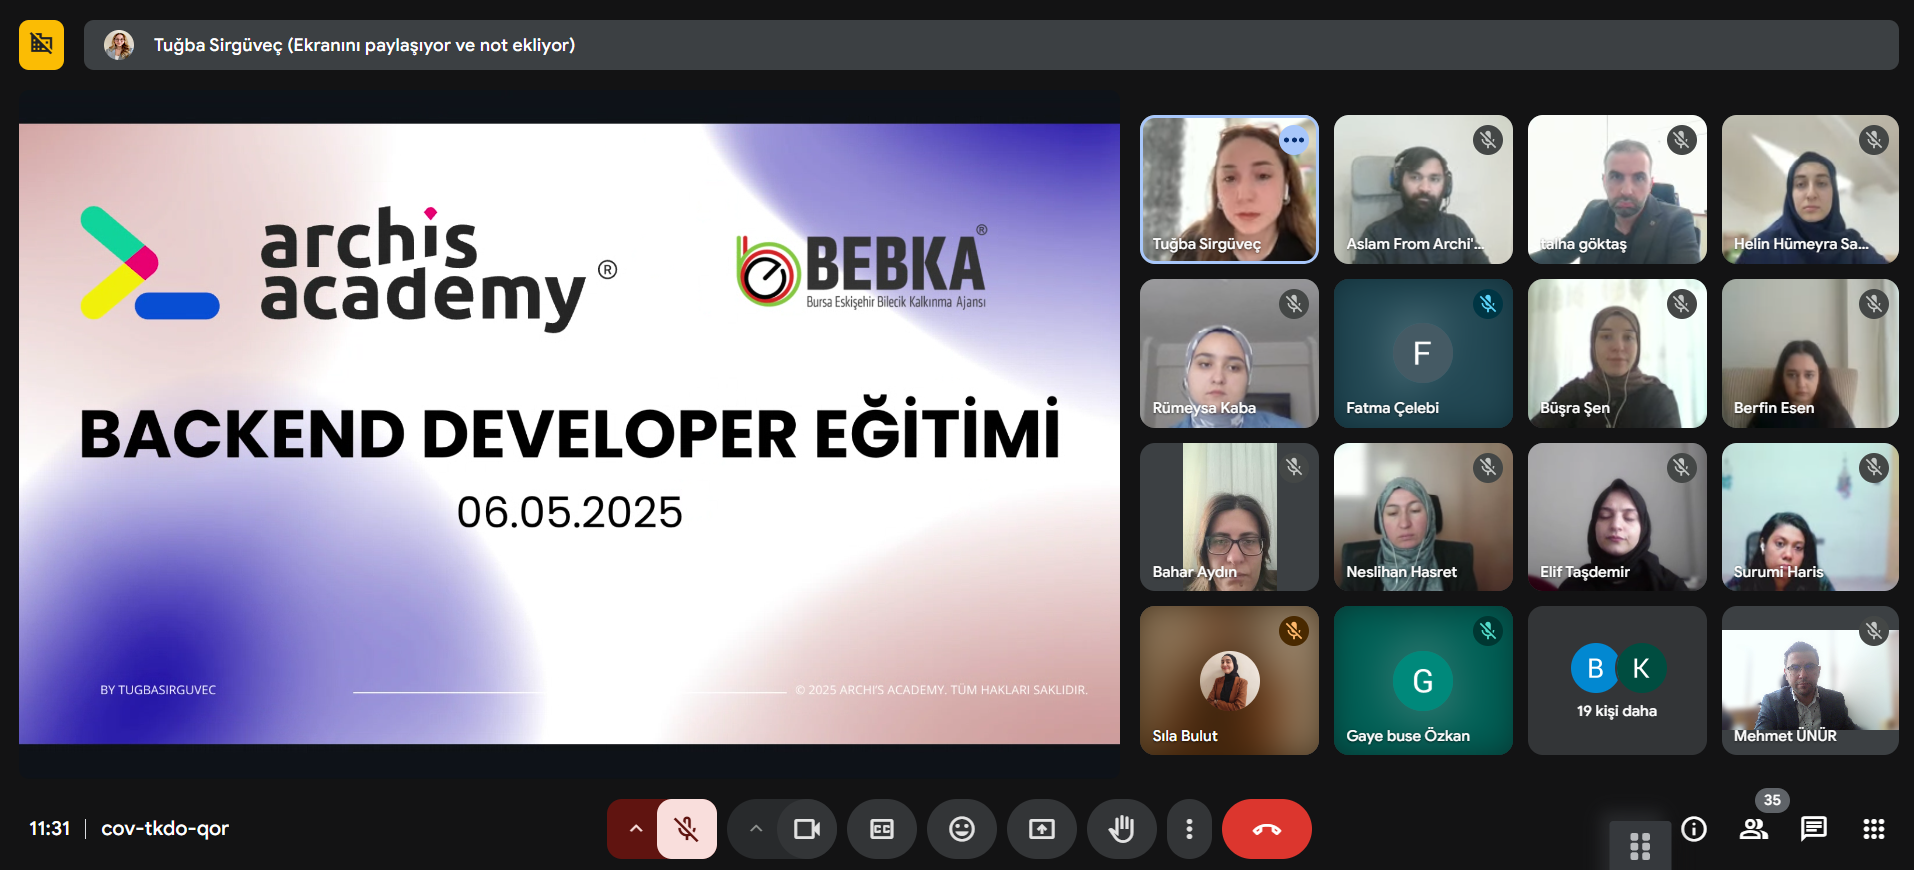Toggle closed captions (CC) button
This screenshot has height=870, width=1914.
[882, 829]
